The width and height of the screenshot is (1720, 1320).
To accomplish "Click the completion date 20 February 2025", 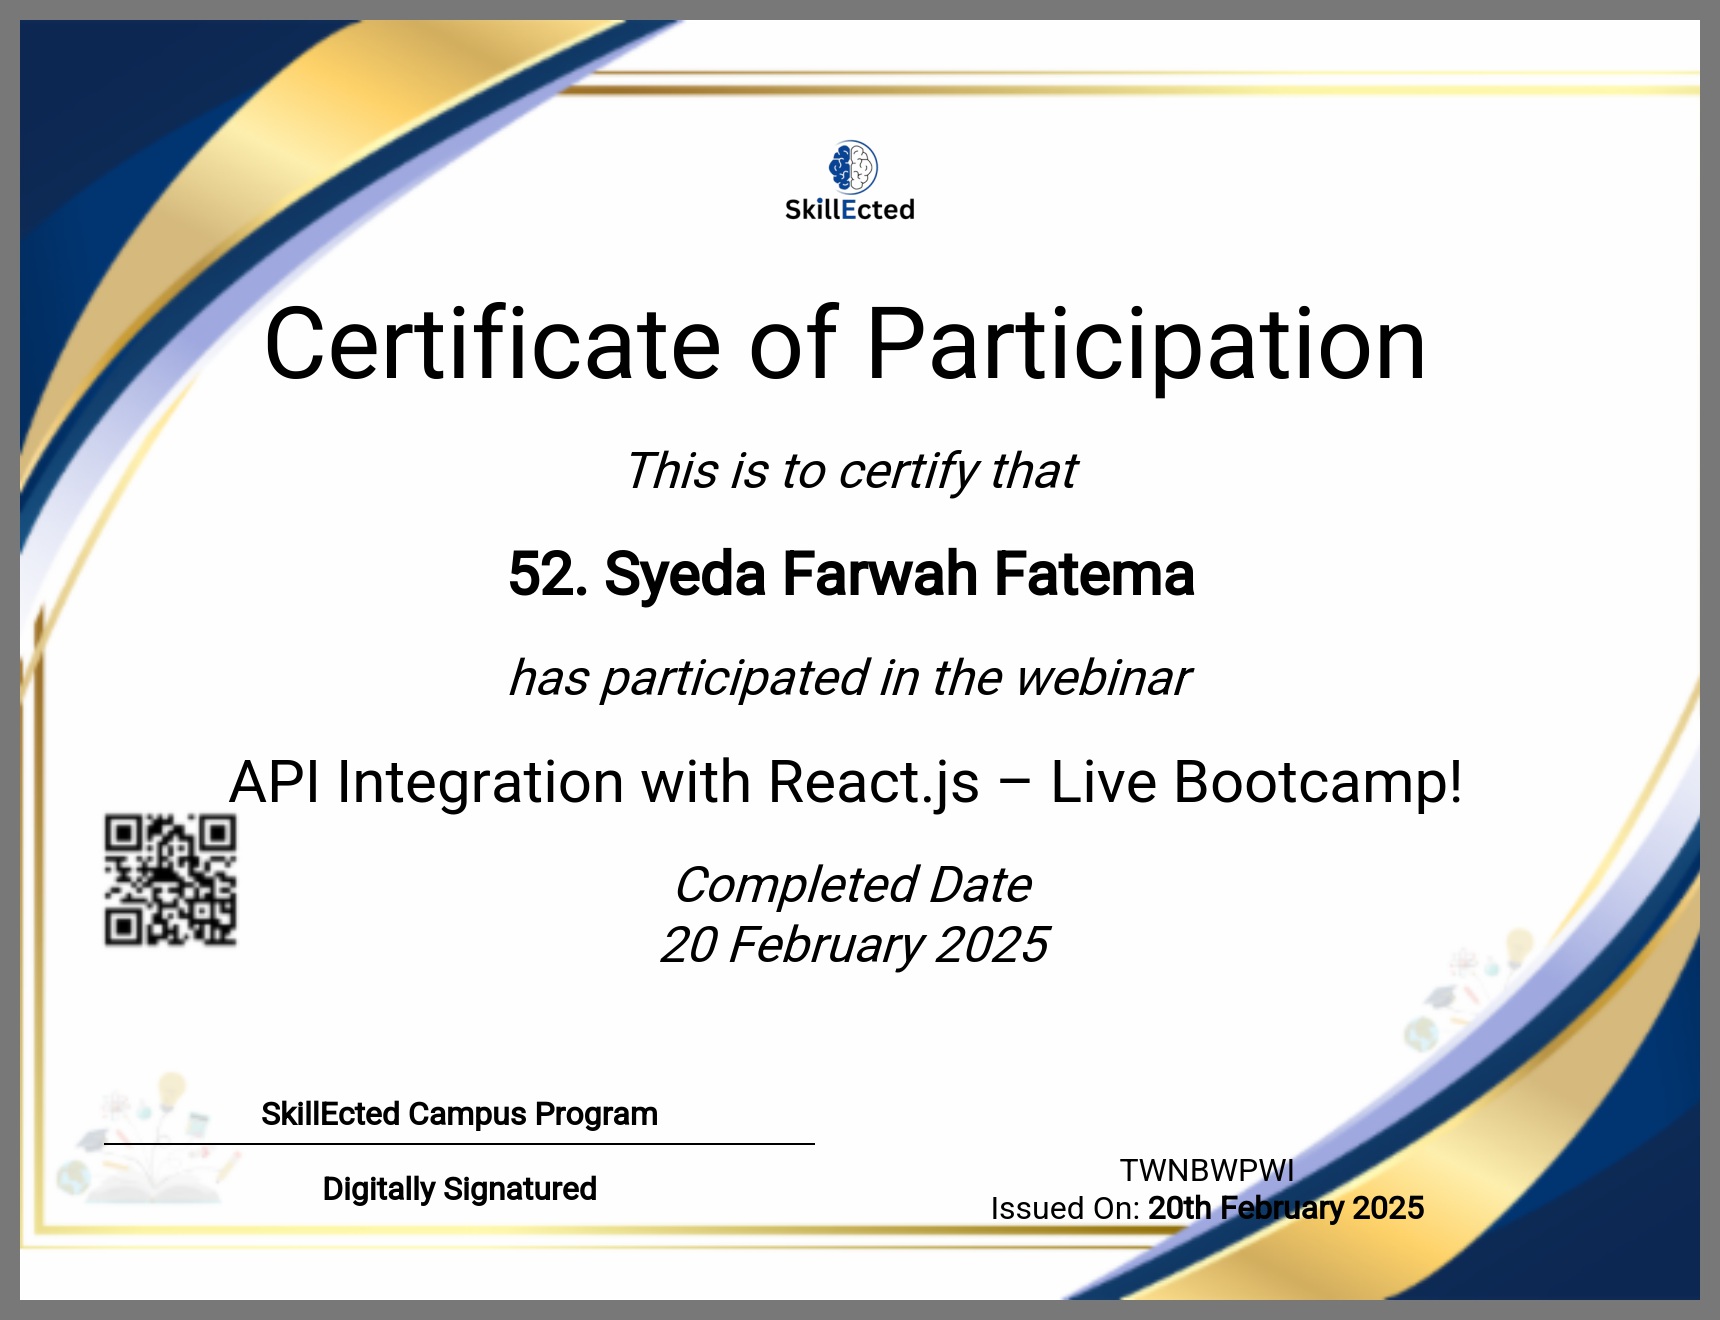I will tap(854, 945).
